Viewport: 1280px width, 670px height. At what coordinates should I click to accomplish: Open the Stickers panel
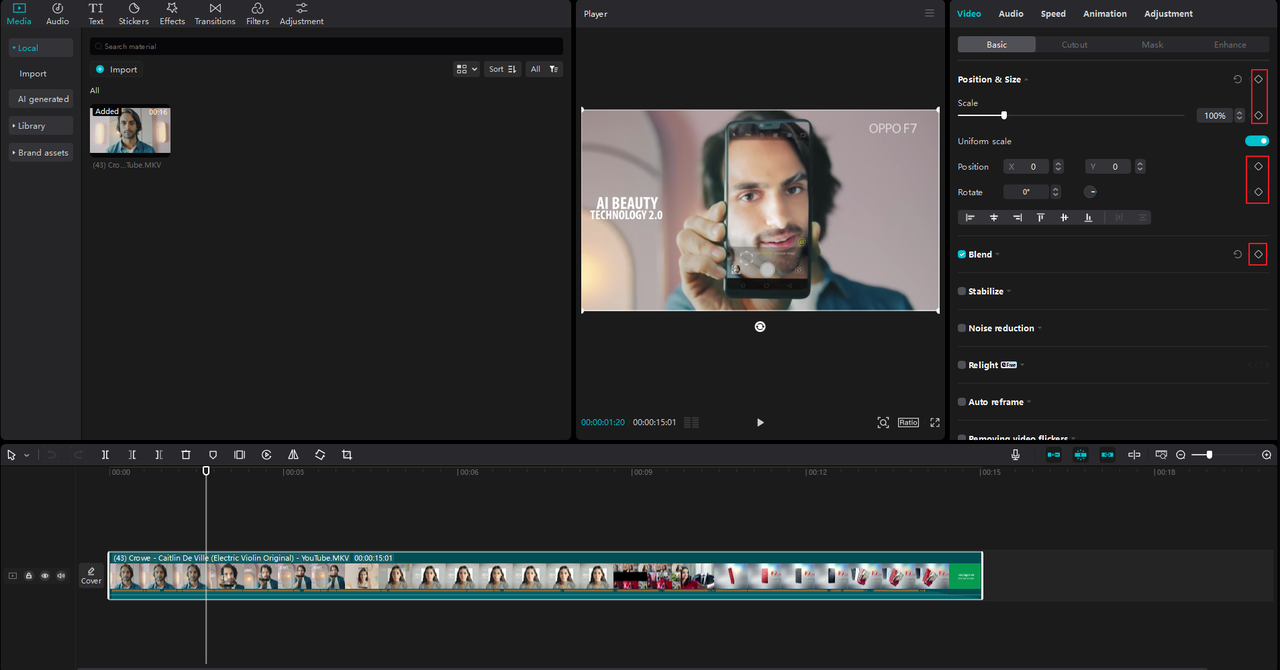tap(133, 14)
